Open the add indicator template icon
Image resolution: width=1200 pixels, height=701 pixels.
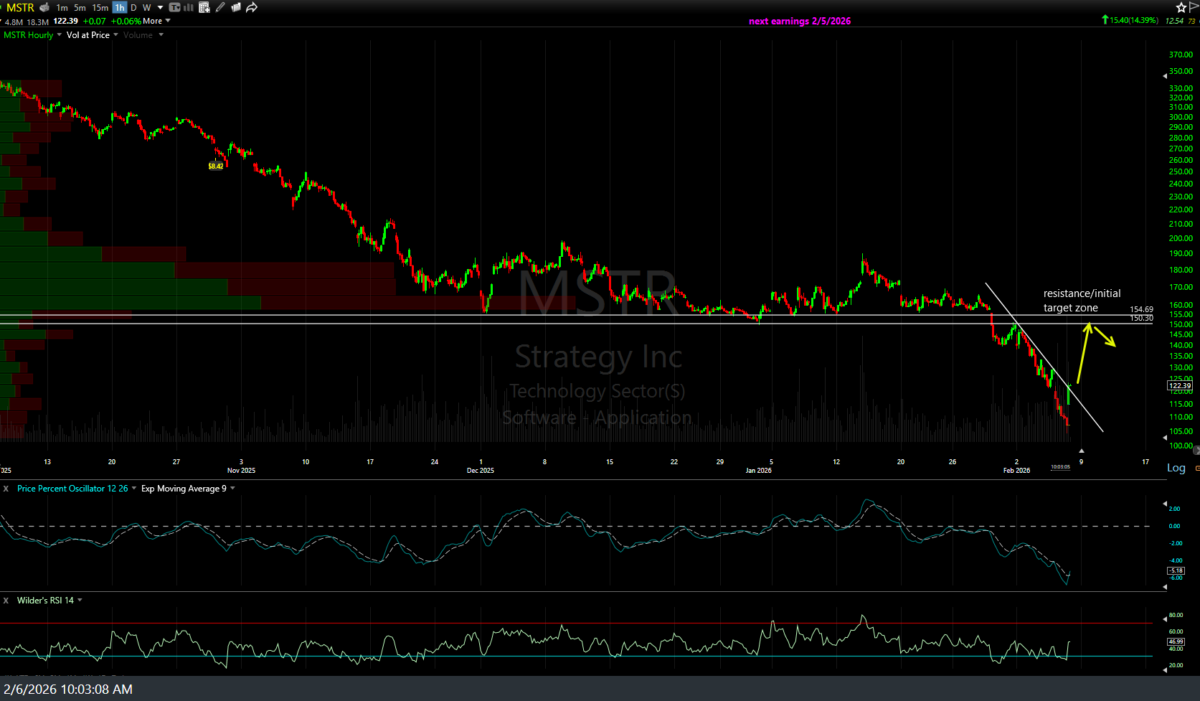[204, 7]
